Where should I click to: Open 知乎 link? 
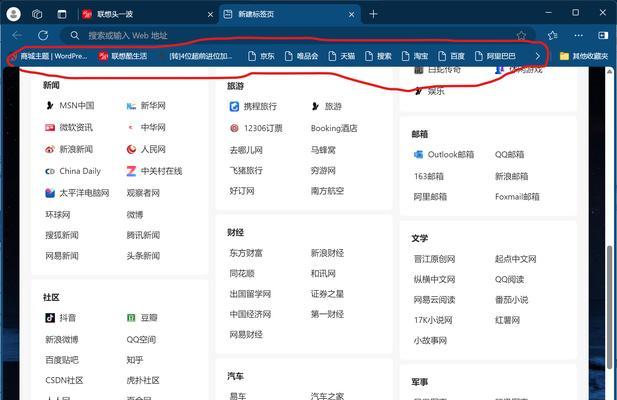click(x=135, y=360)
